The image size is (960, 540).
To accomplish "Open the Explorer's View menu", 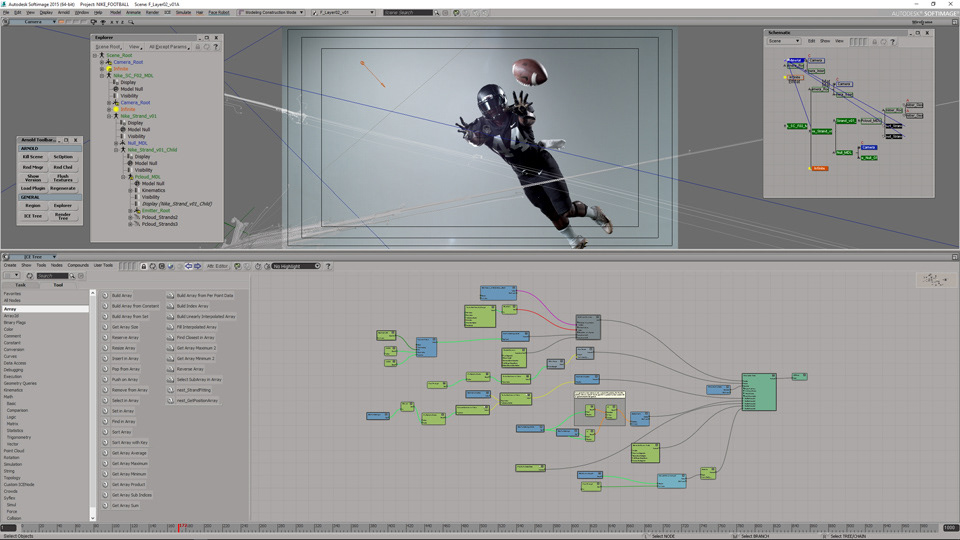I will coord(134,47).
